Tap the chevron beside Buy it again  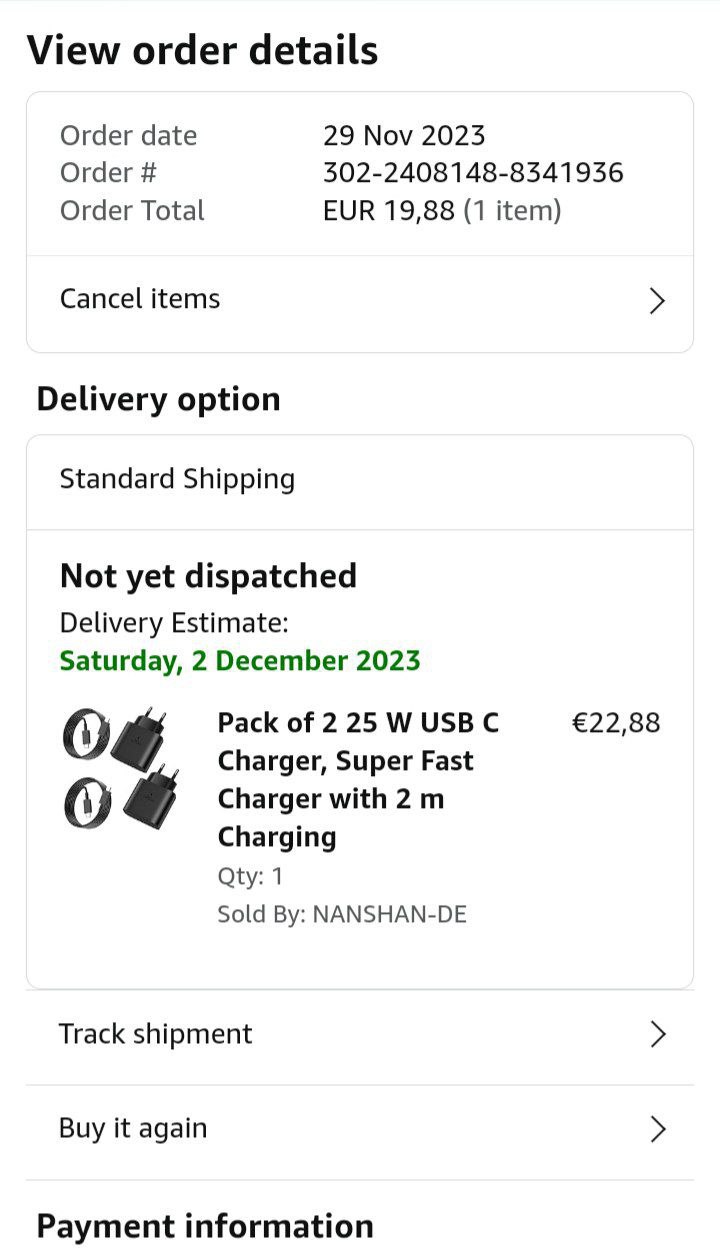point(657,1129)
